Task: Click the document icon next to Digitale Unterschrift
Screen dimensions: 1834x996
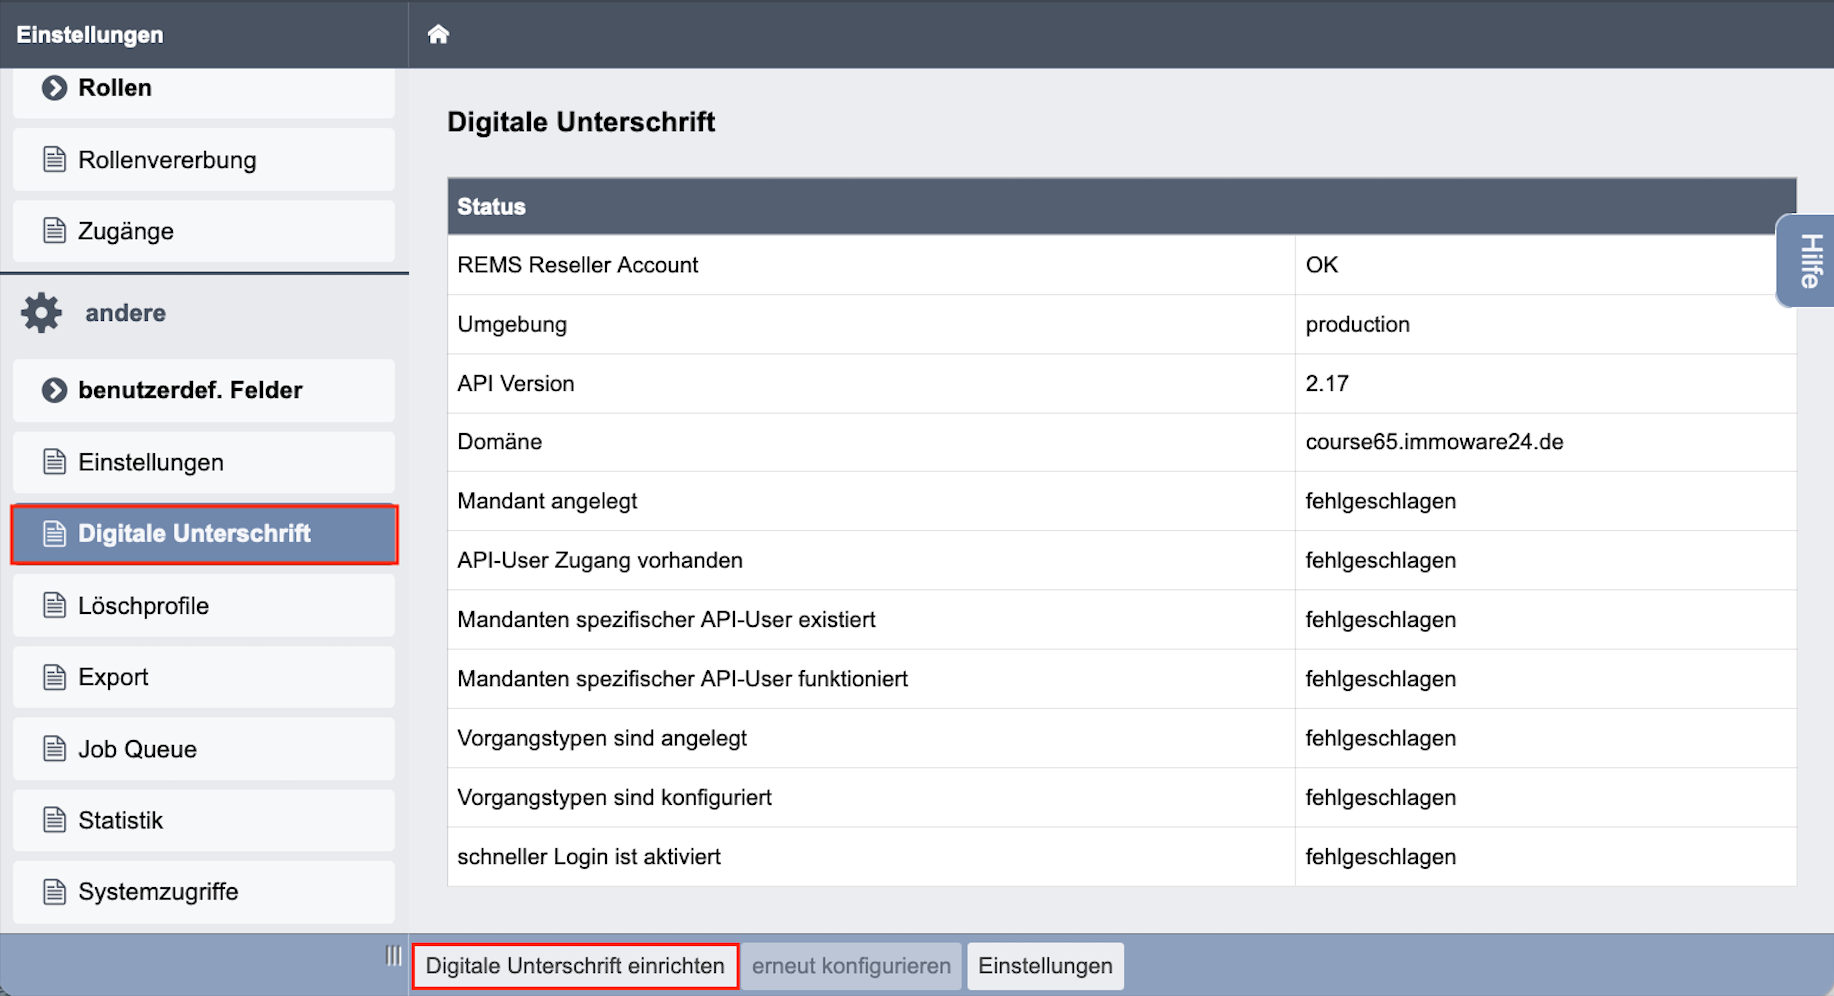Action: pyautogui.click(x=55, y=534)
